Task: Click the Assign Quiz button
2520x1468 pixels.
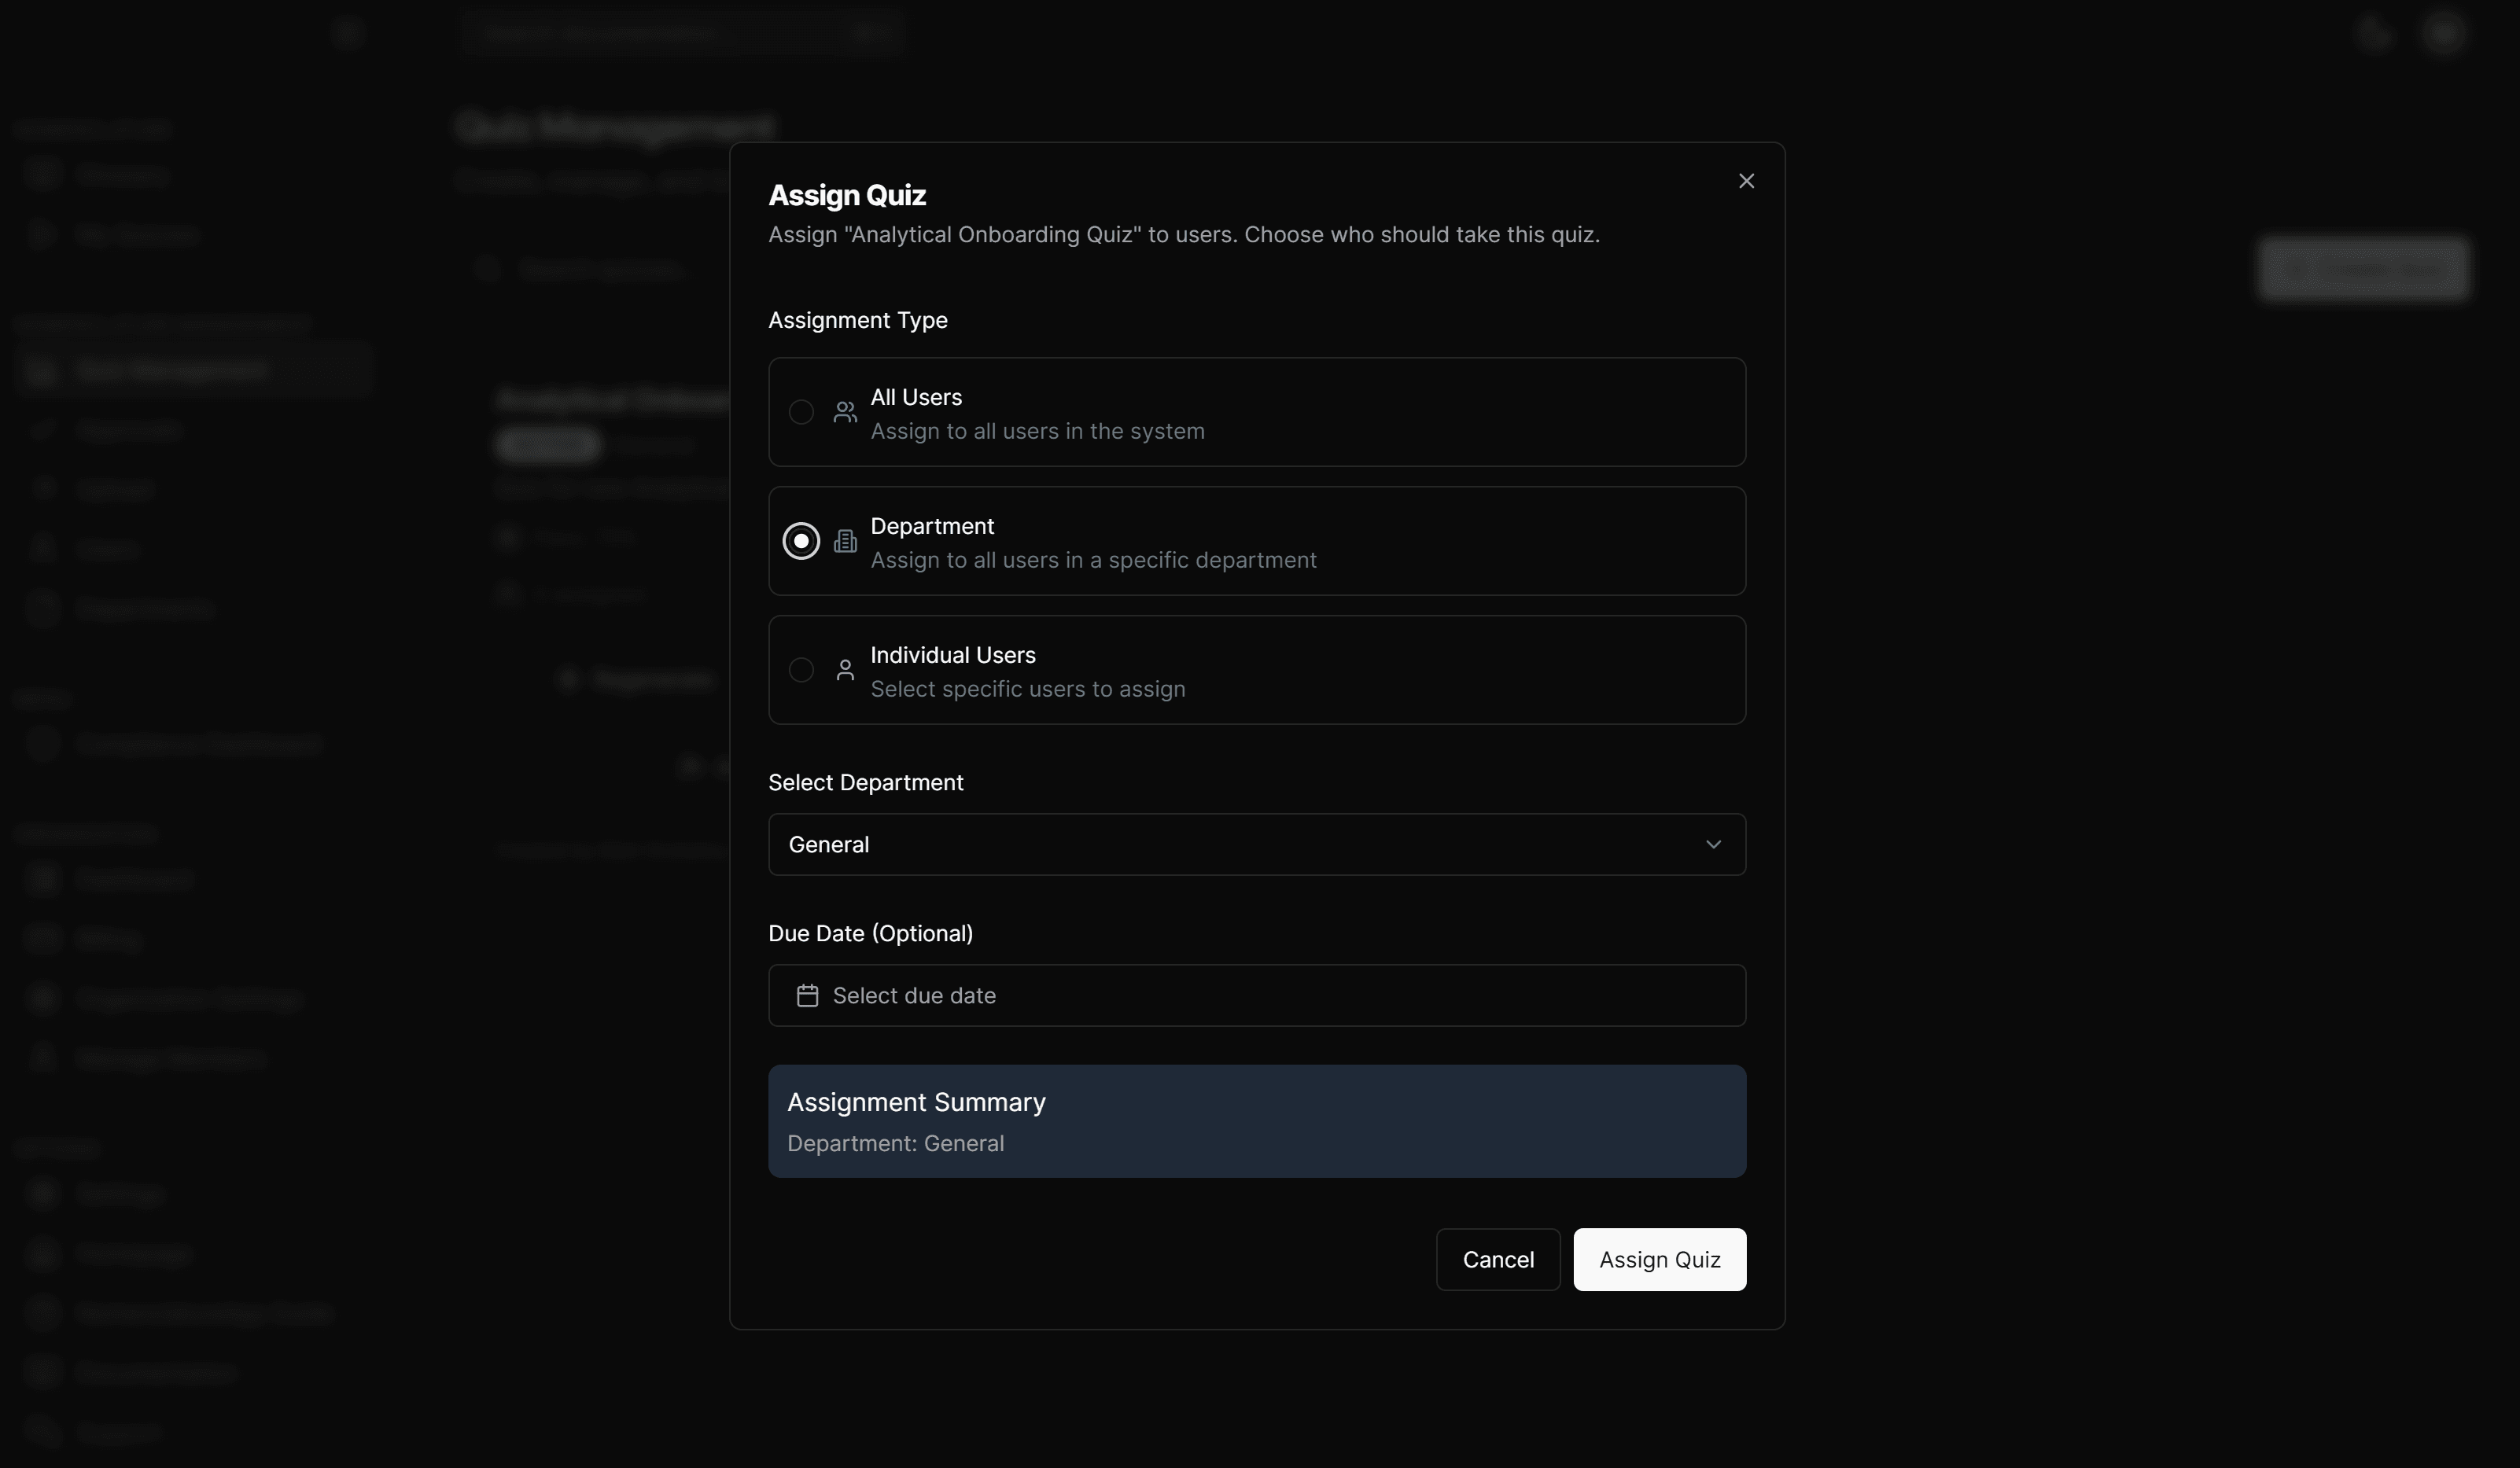Action: point(1659,1259)
